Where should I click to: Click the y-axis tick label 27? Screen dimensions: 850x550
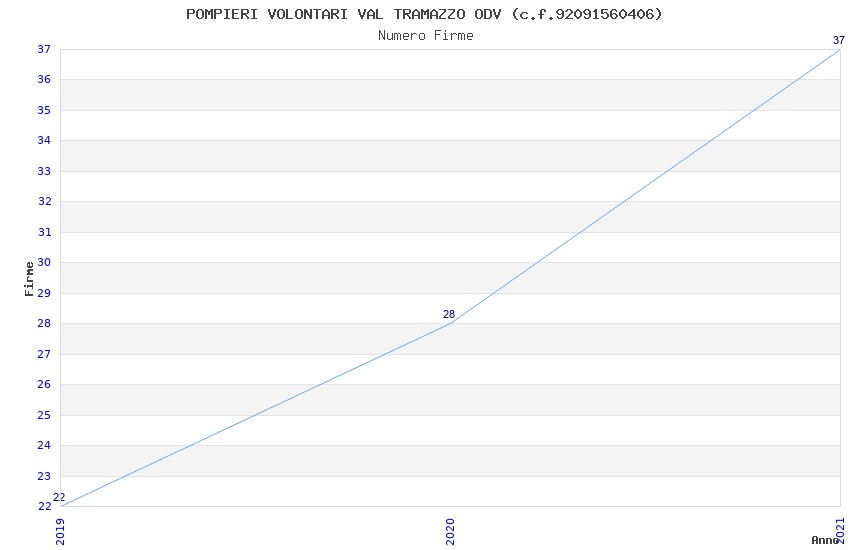click(x=44, y=354)
